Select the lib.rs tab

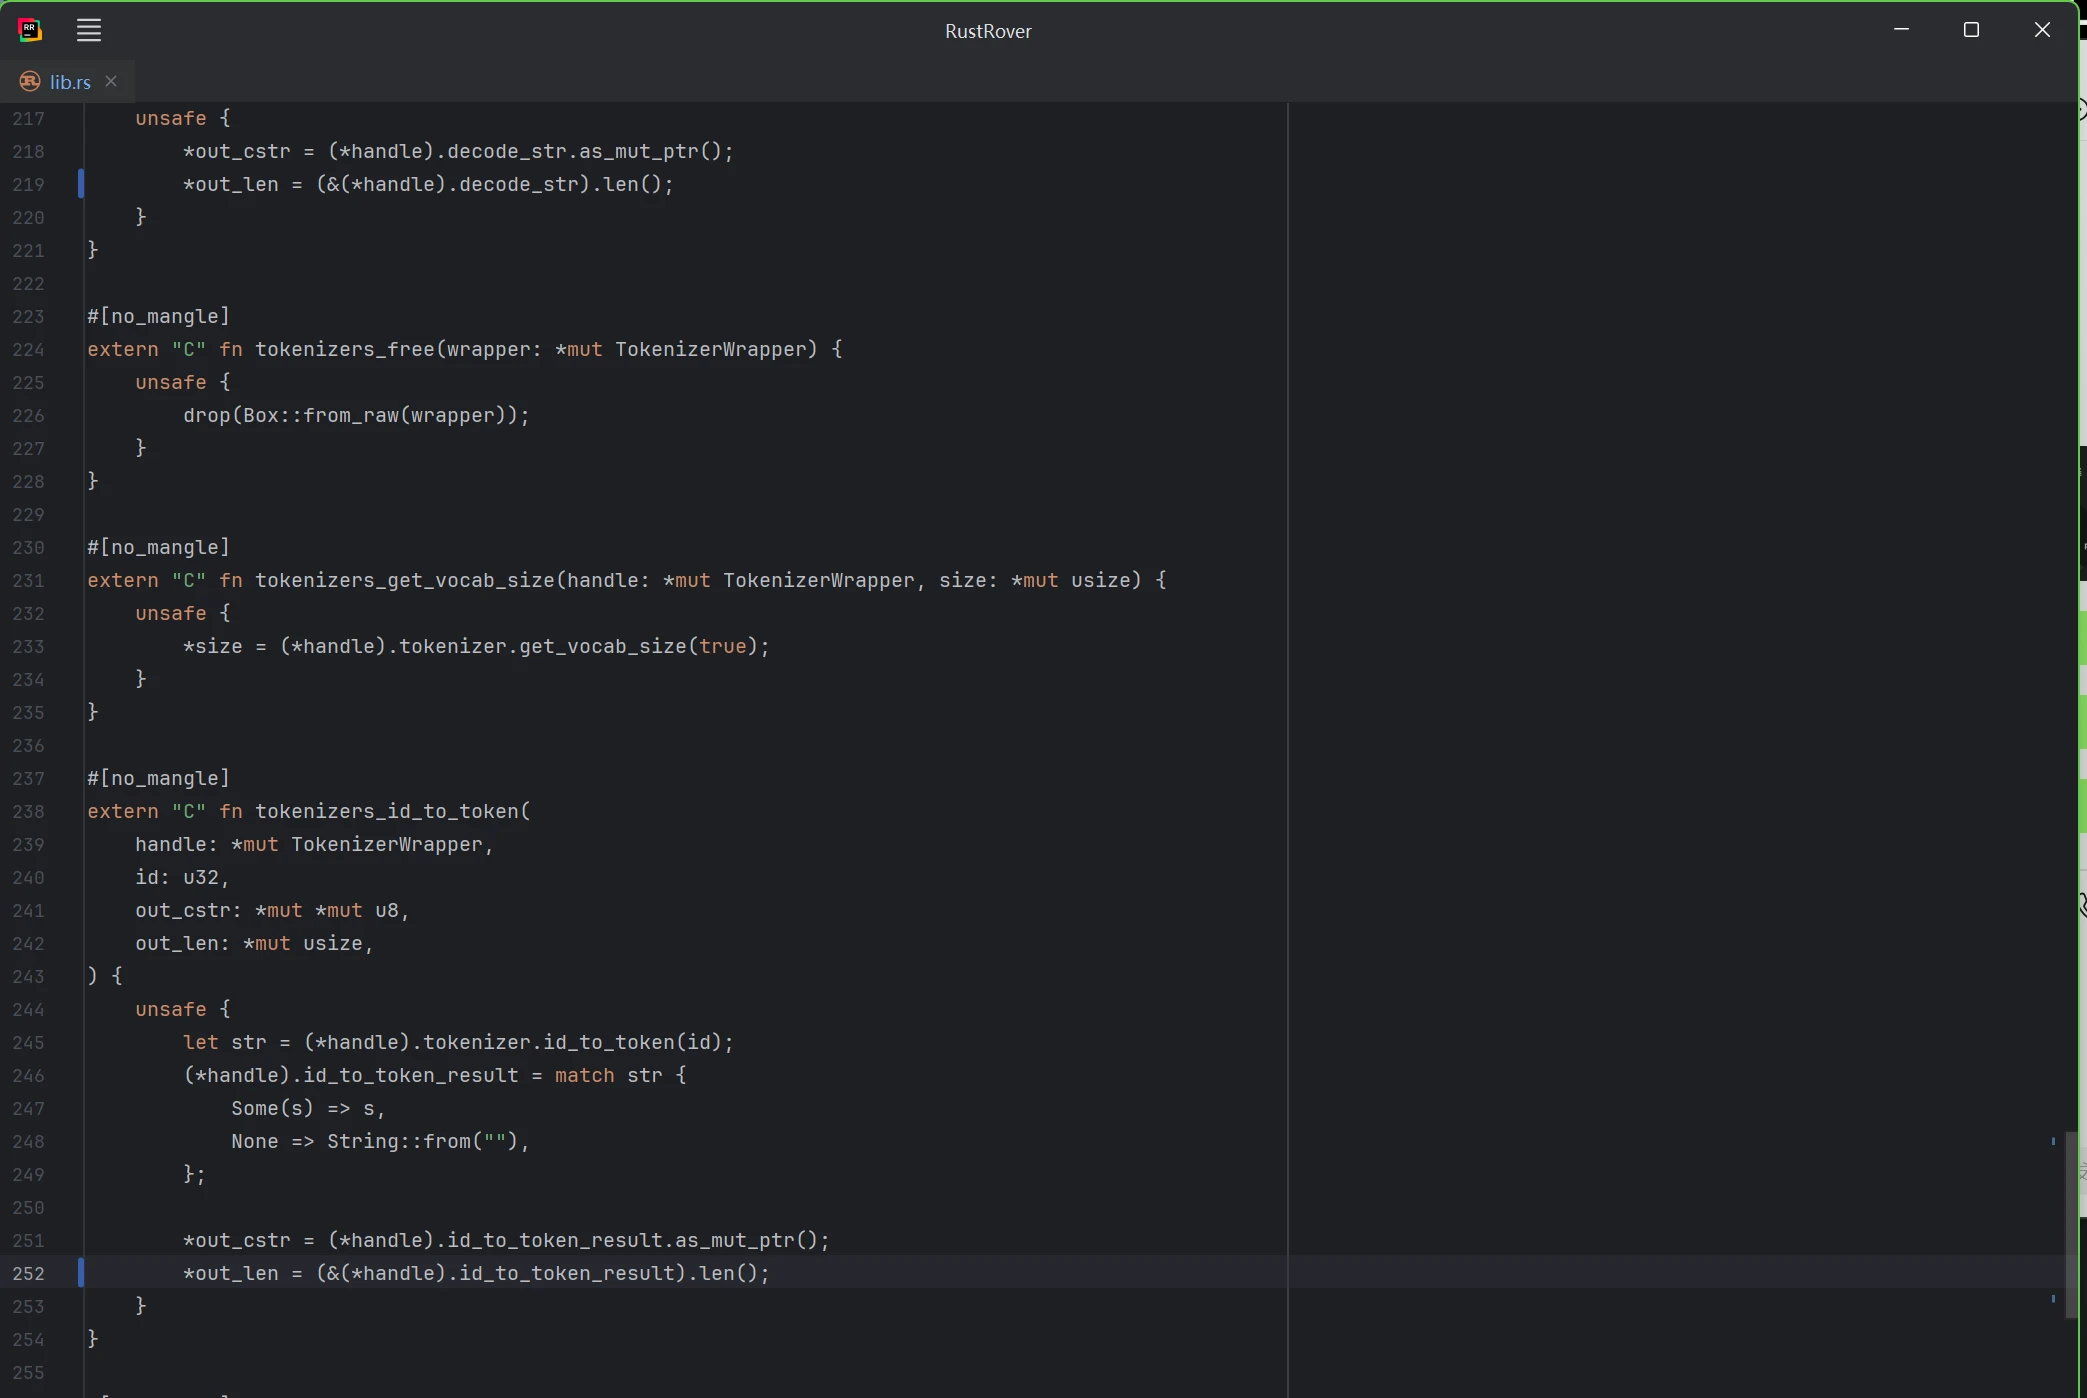click(70, 82)
